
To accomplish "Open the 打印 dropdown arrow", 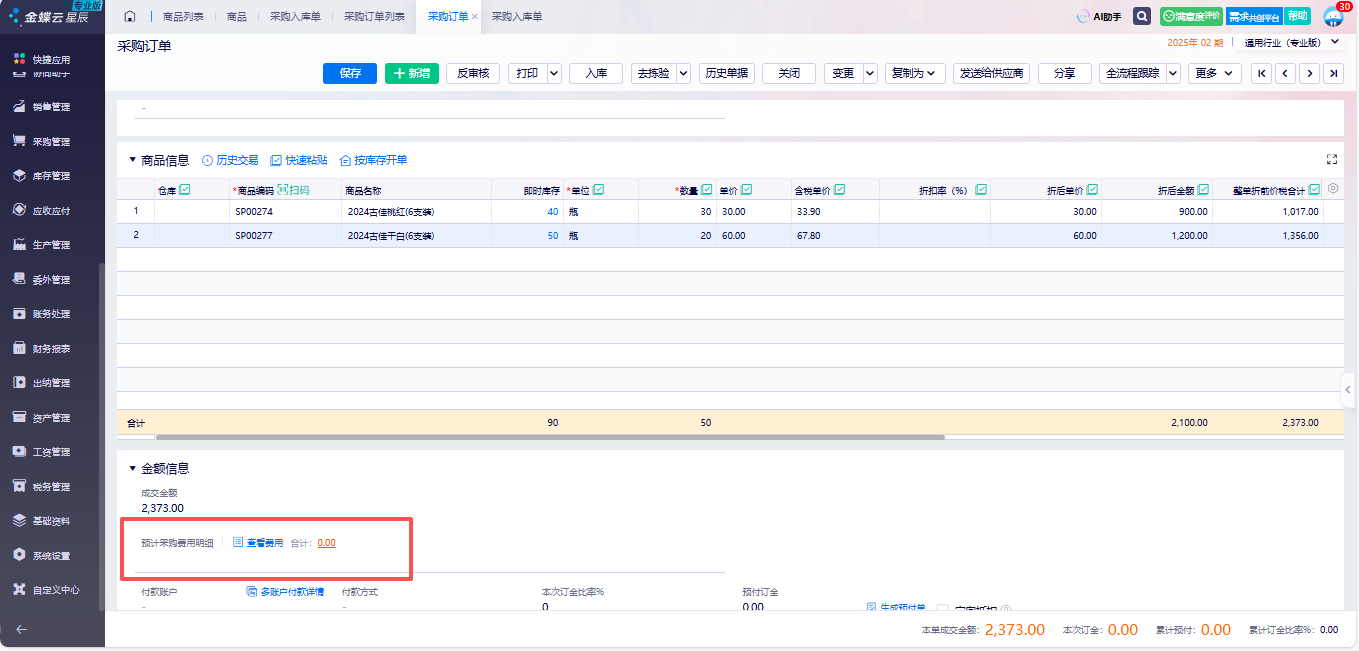I will [x=554, y=73].
